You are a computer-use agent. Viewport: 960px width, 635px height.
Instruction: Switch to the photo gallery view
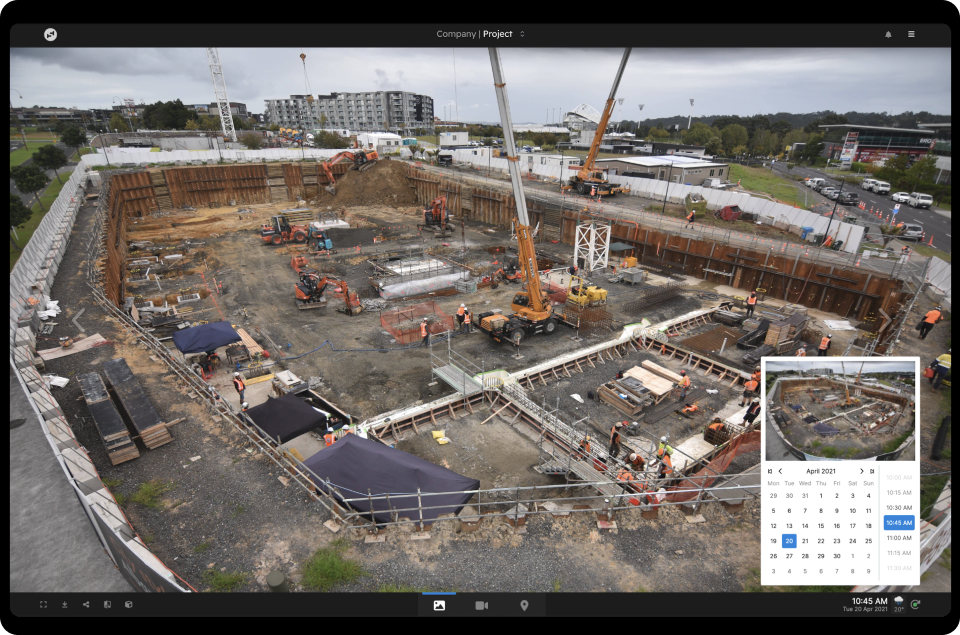point(439,604)
